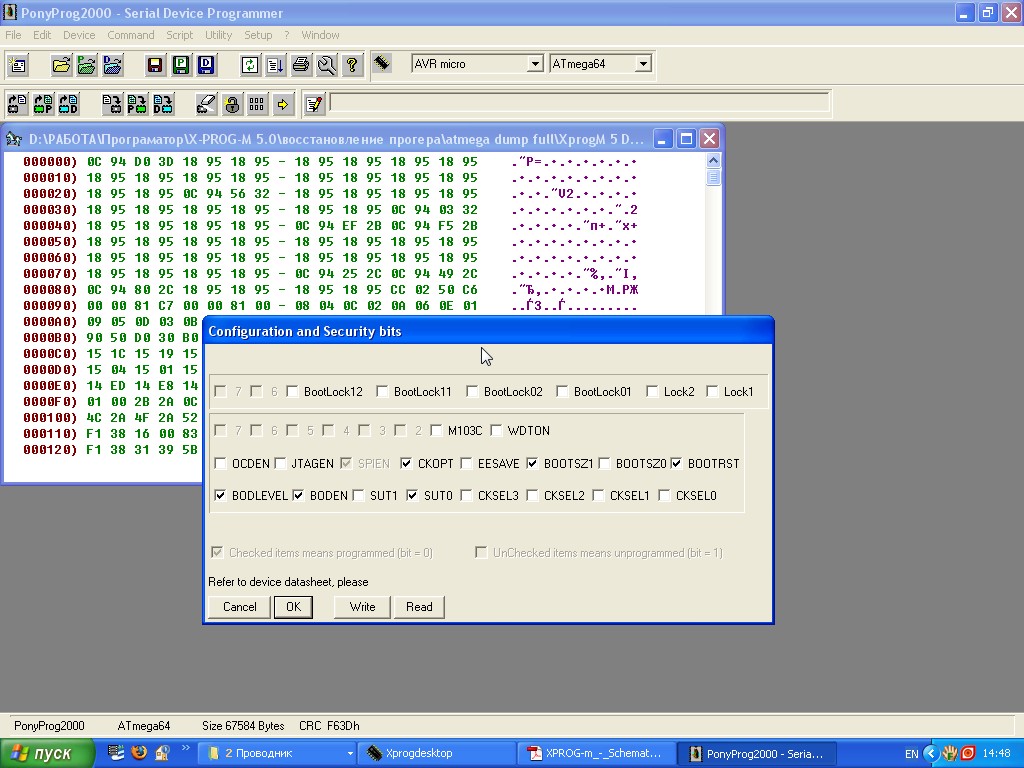The height and width of the screenshot is (768, 1024).
Task: Click the yellow arrow toolbar icon
Action: pyautogui.click(x=283, y=104)
